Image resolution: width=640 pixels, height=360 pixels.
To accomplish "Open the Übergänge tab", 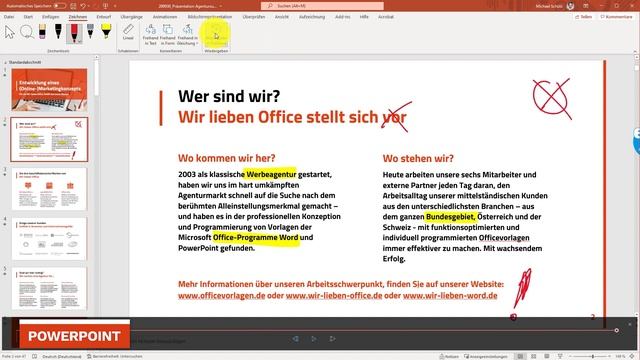I will pyautogui.click(x=131, y=17).
